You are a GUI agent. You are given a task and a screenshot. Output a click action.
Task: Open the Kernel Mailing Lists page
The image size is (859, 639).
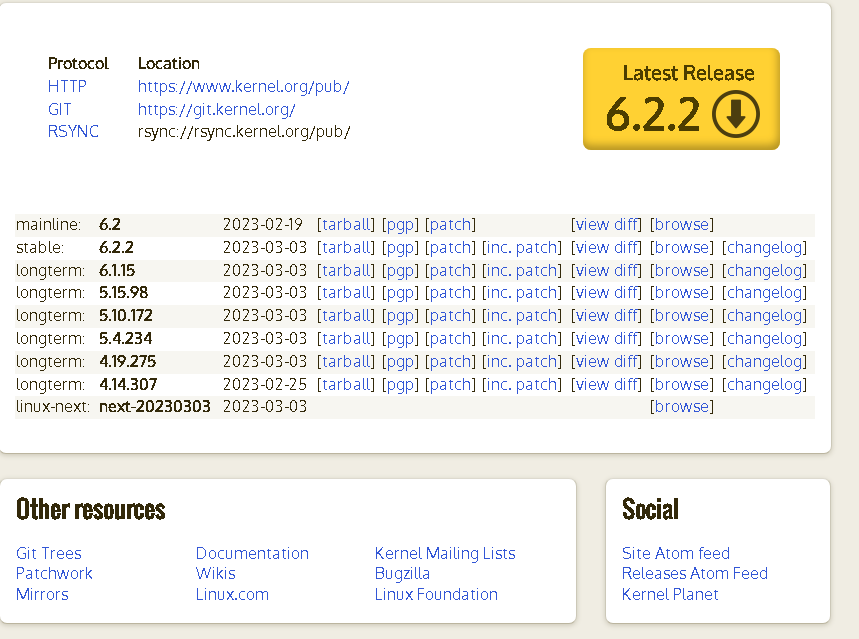[x=444, y=553]
